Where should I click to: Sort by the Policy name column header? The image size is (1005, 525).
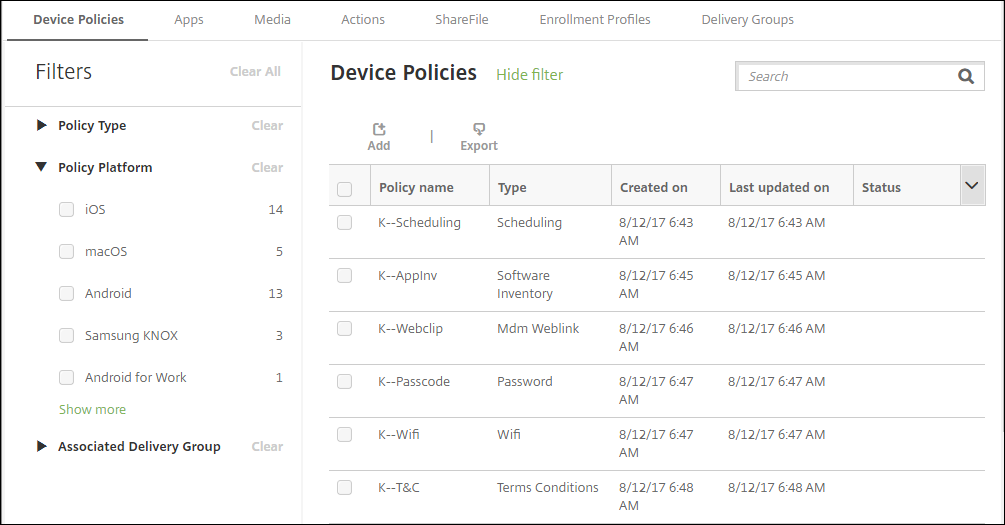pyautogui.click(x=416, y=187)
